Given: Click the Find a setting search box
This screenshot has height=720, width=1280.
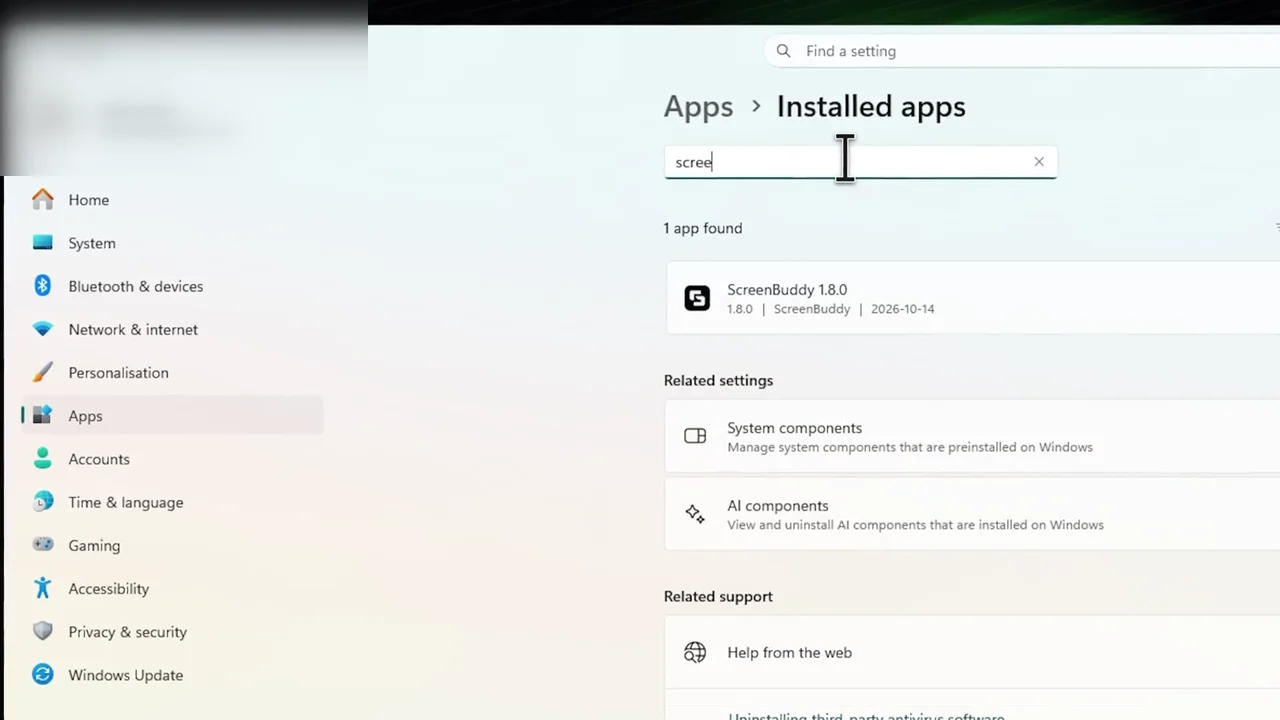Looking at the screenshot, I should click(x=1022, y=51).
